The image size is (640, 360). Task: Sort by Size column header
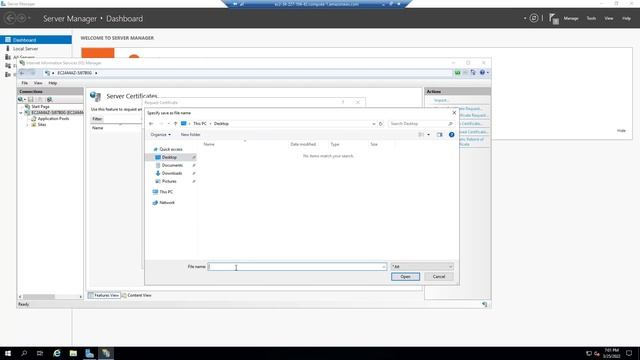[x=374, y=144]
